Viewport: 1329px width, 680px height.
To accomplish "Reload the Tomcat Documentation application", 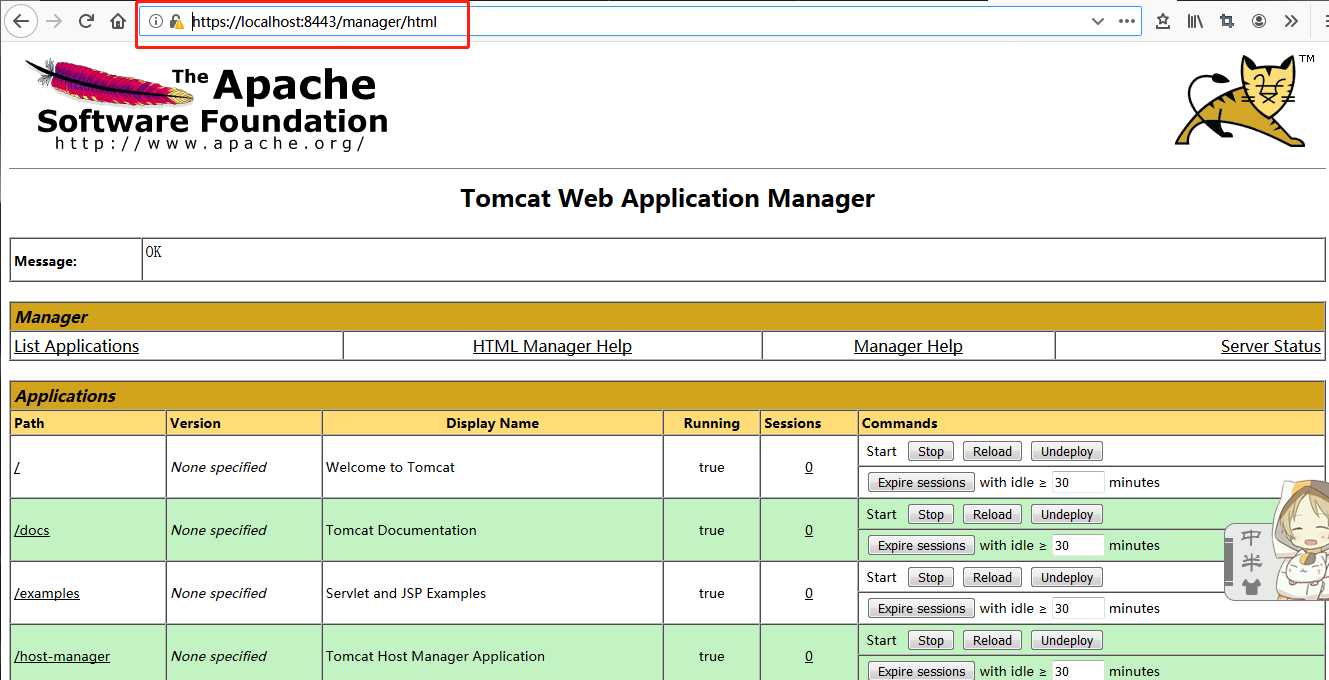I will coord(993,515).
